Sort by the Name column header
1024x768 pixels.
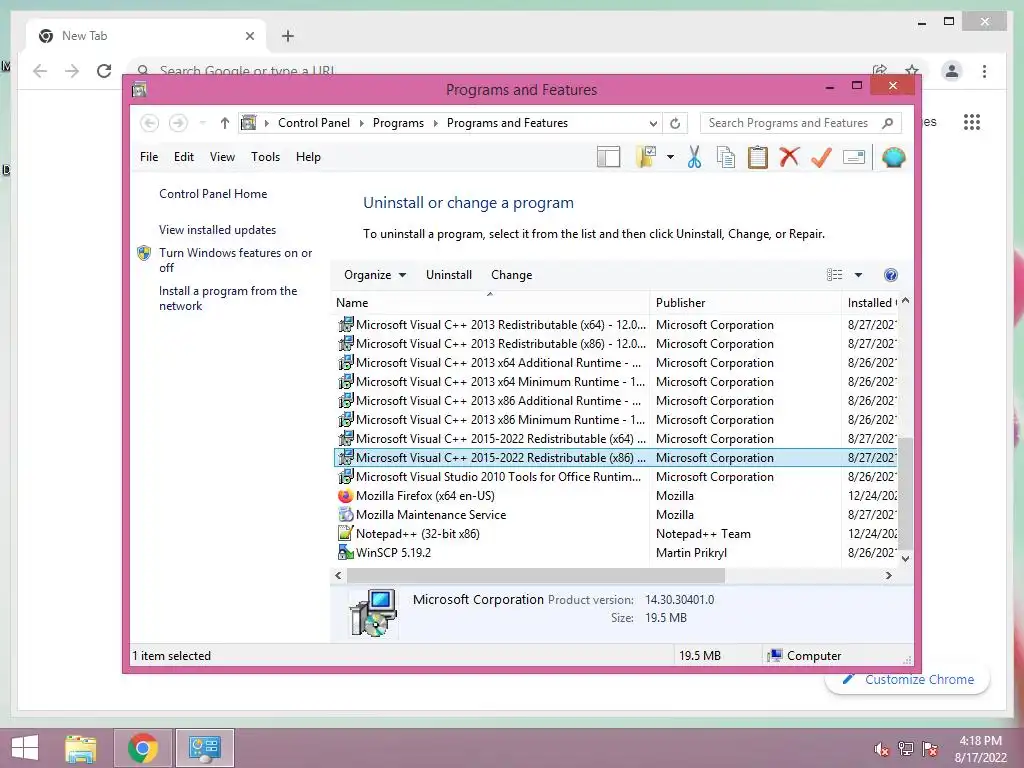point(490,303)
